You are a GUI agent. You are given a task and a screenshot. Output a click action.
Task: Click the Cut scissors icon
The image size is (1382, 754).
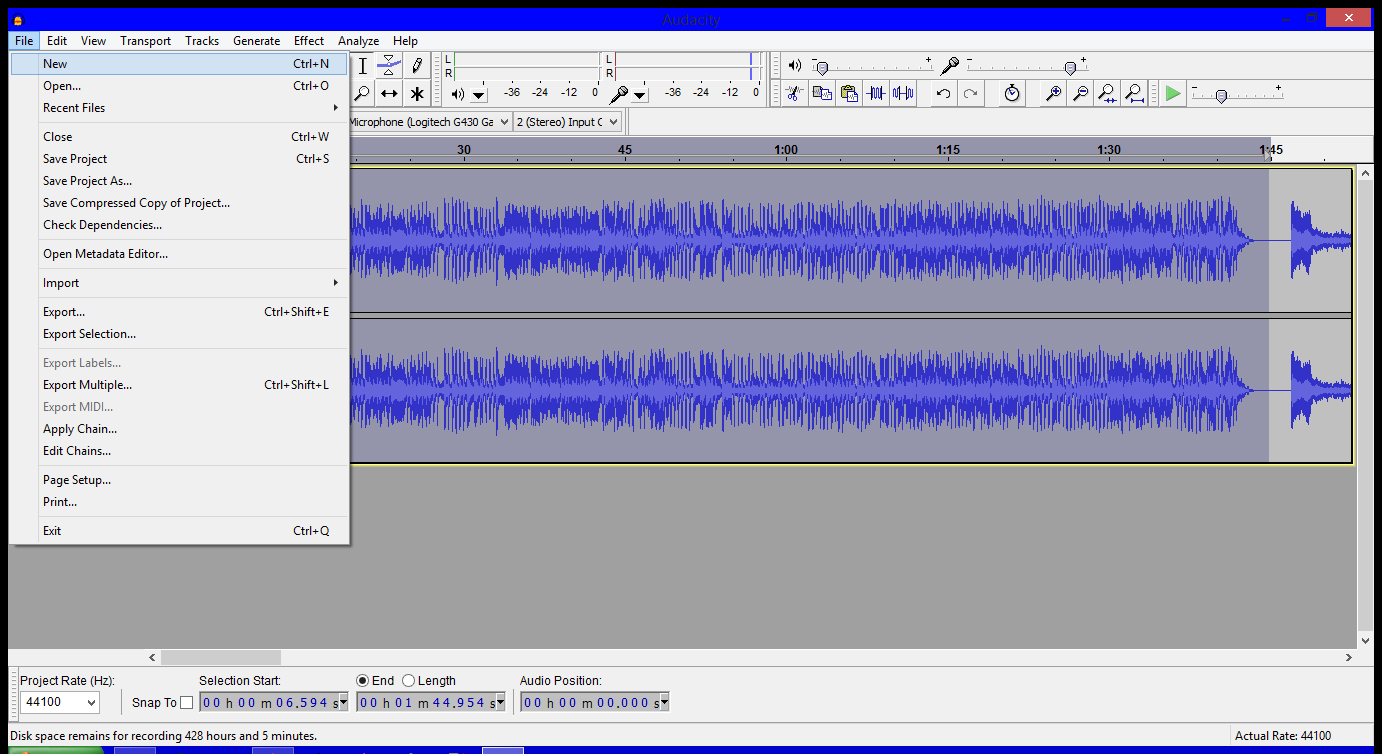(x=794, y=93)
